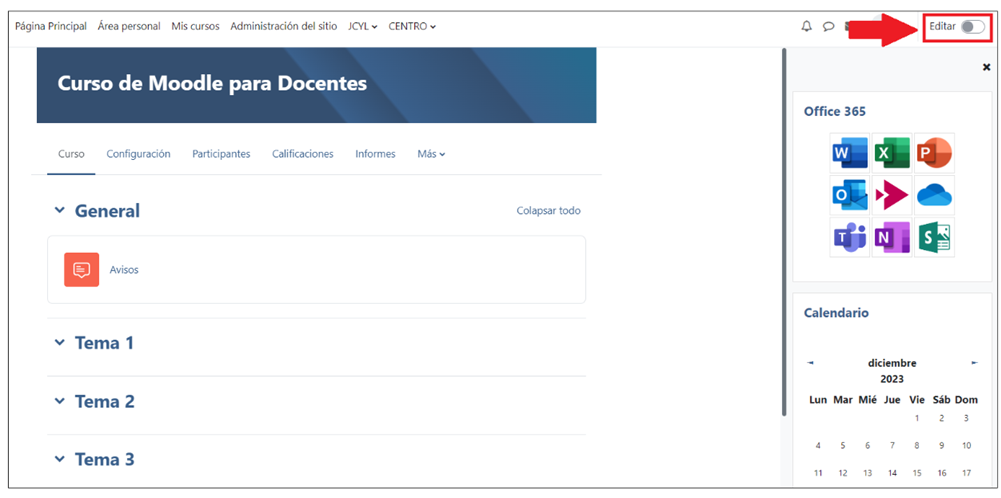Launch Excel from Office 365 block
1001x498 pixels.
pyautogui.click(x=892, y=153)
